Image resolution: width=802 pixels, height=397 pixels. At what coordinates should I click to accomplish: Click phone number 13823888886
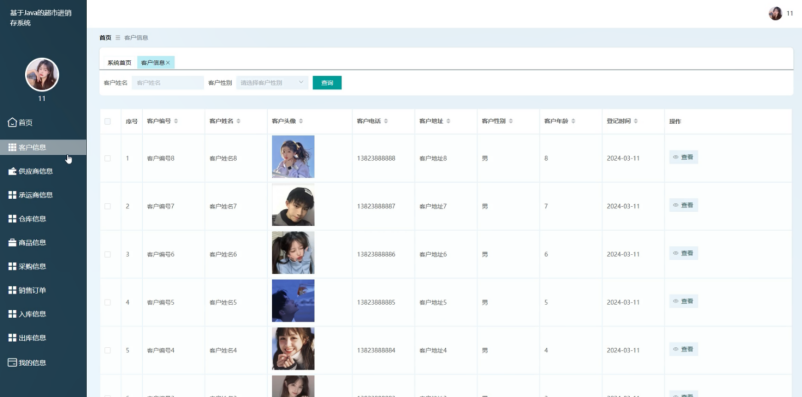coord(376,254)
